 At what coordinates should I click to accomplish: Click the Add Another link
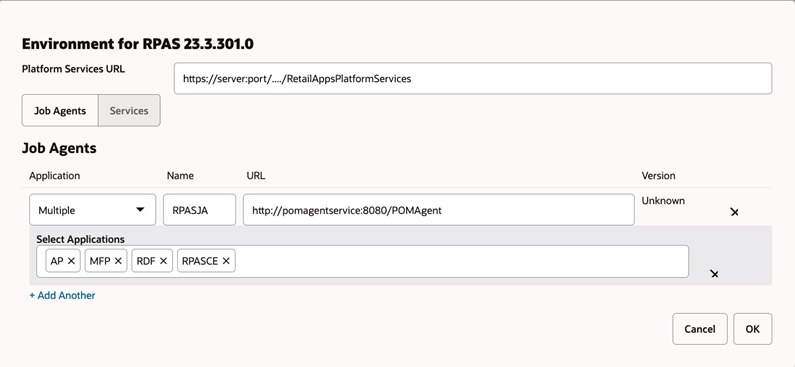(x=62, y=295)
